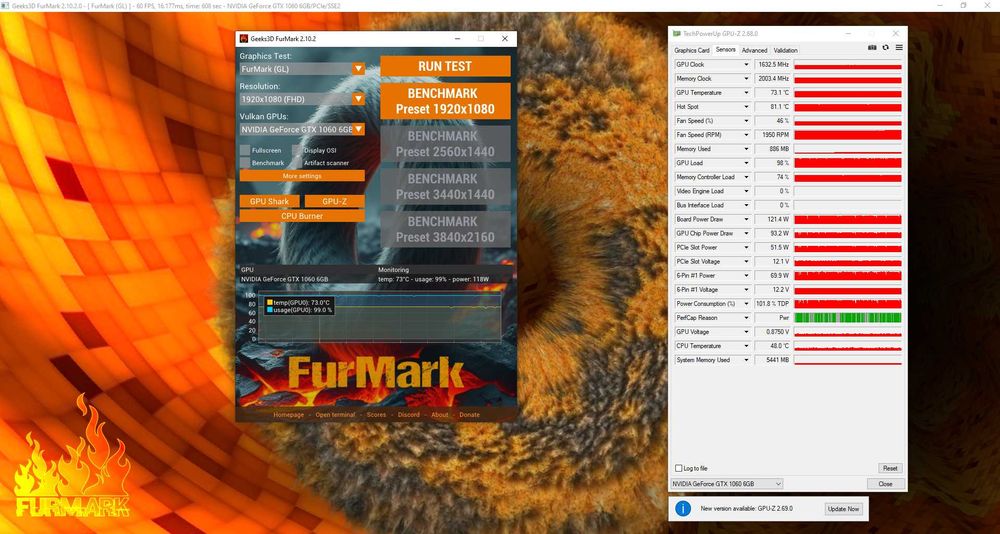Click the GPU-Z app icon in its title bar

pos(677,33)
